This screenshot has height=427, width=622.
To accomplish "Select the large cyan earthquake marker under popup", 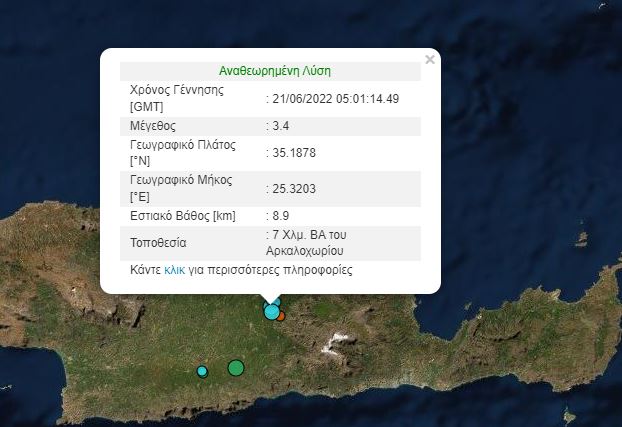I will coord(271,312).
